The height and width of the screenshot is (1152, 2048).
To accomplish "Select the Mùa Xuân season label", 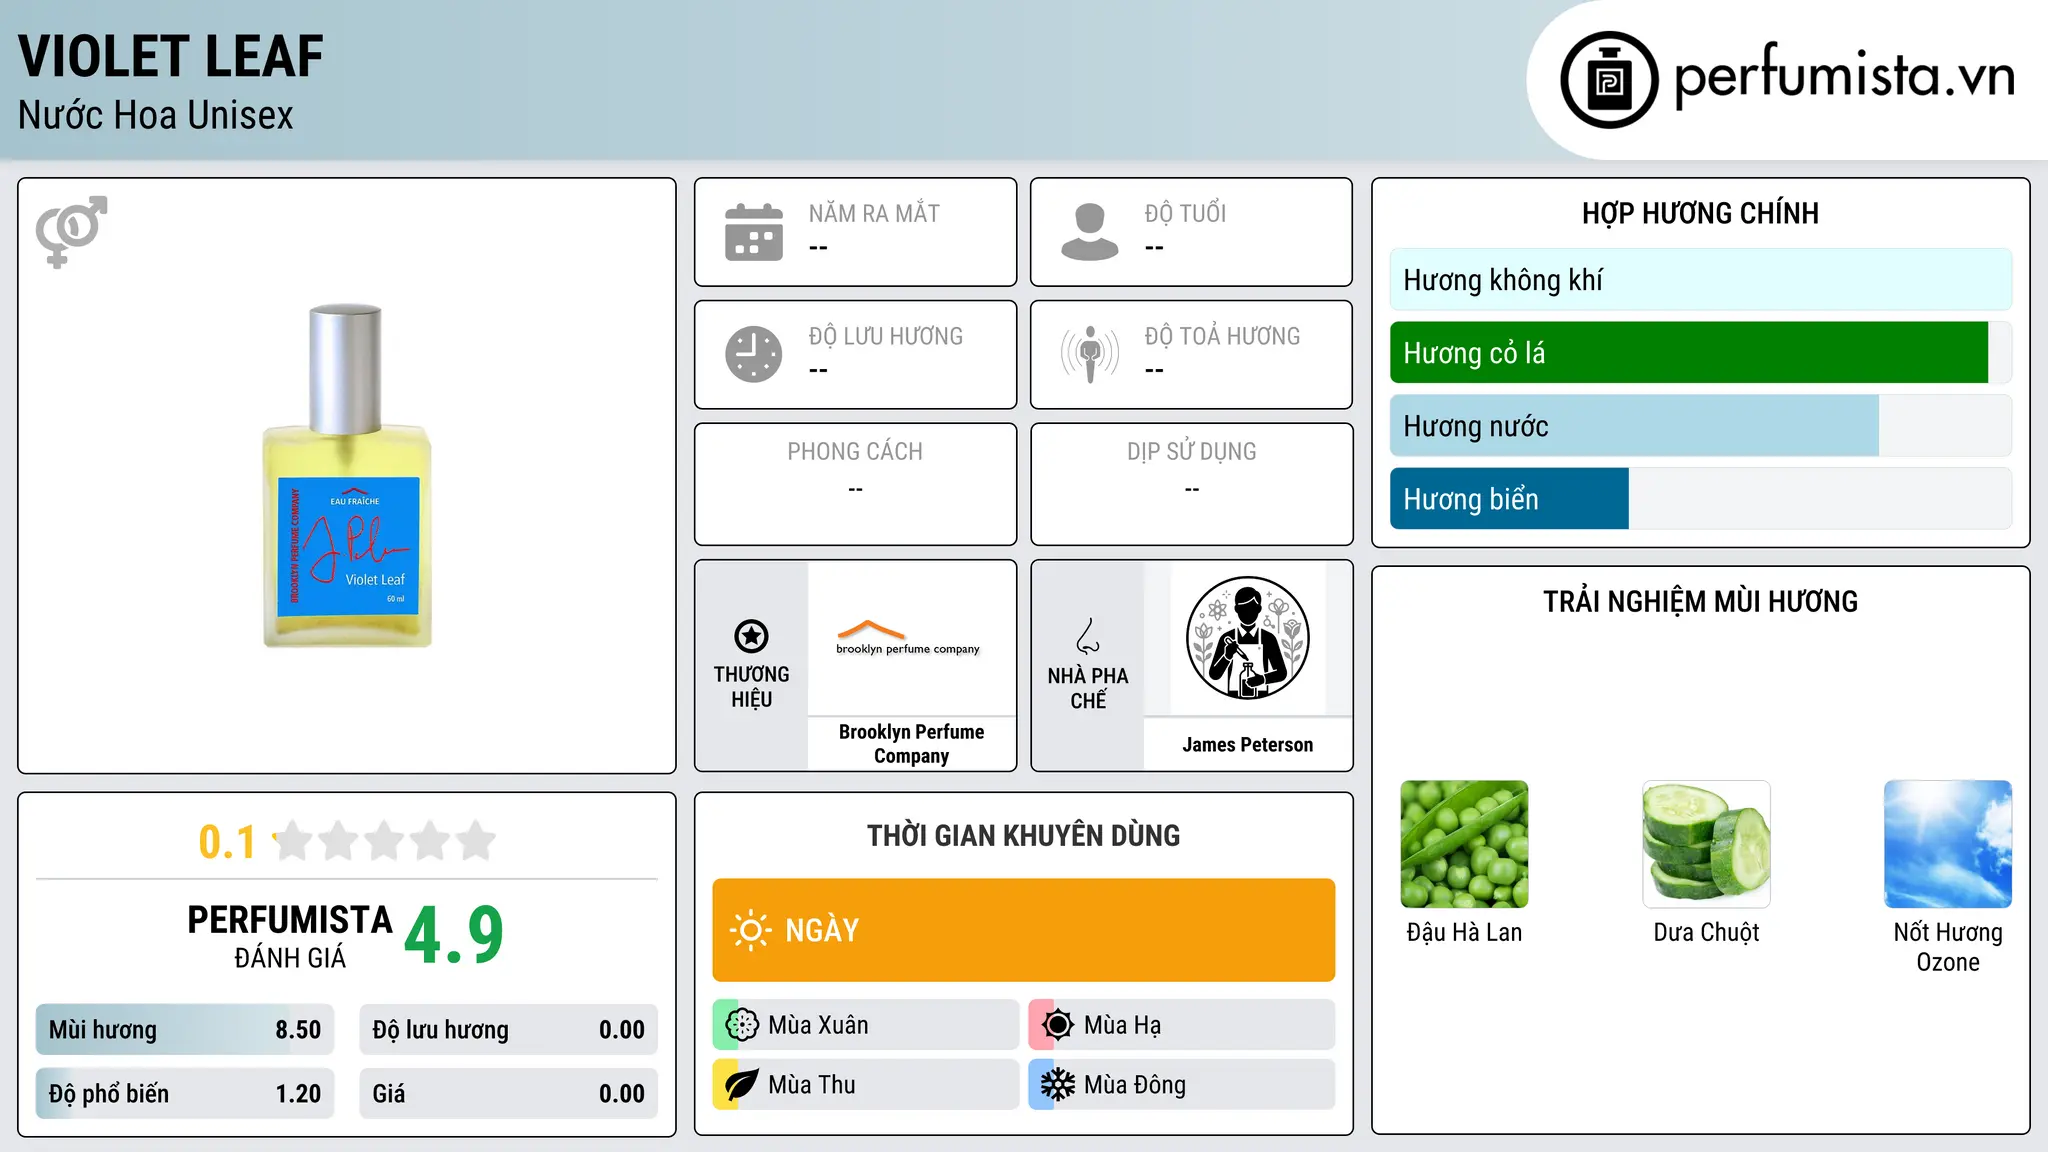I will click(818, 1025).
